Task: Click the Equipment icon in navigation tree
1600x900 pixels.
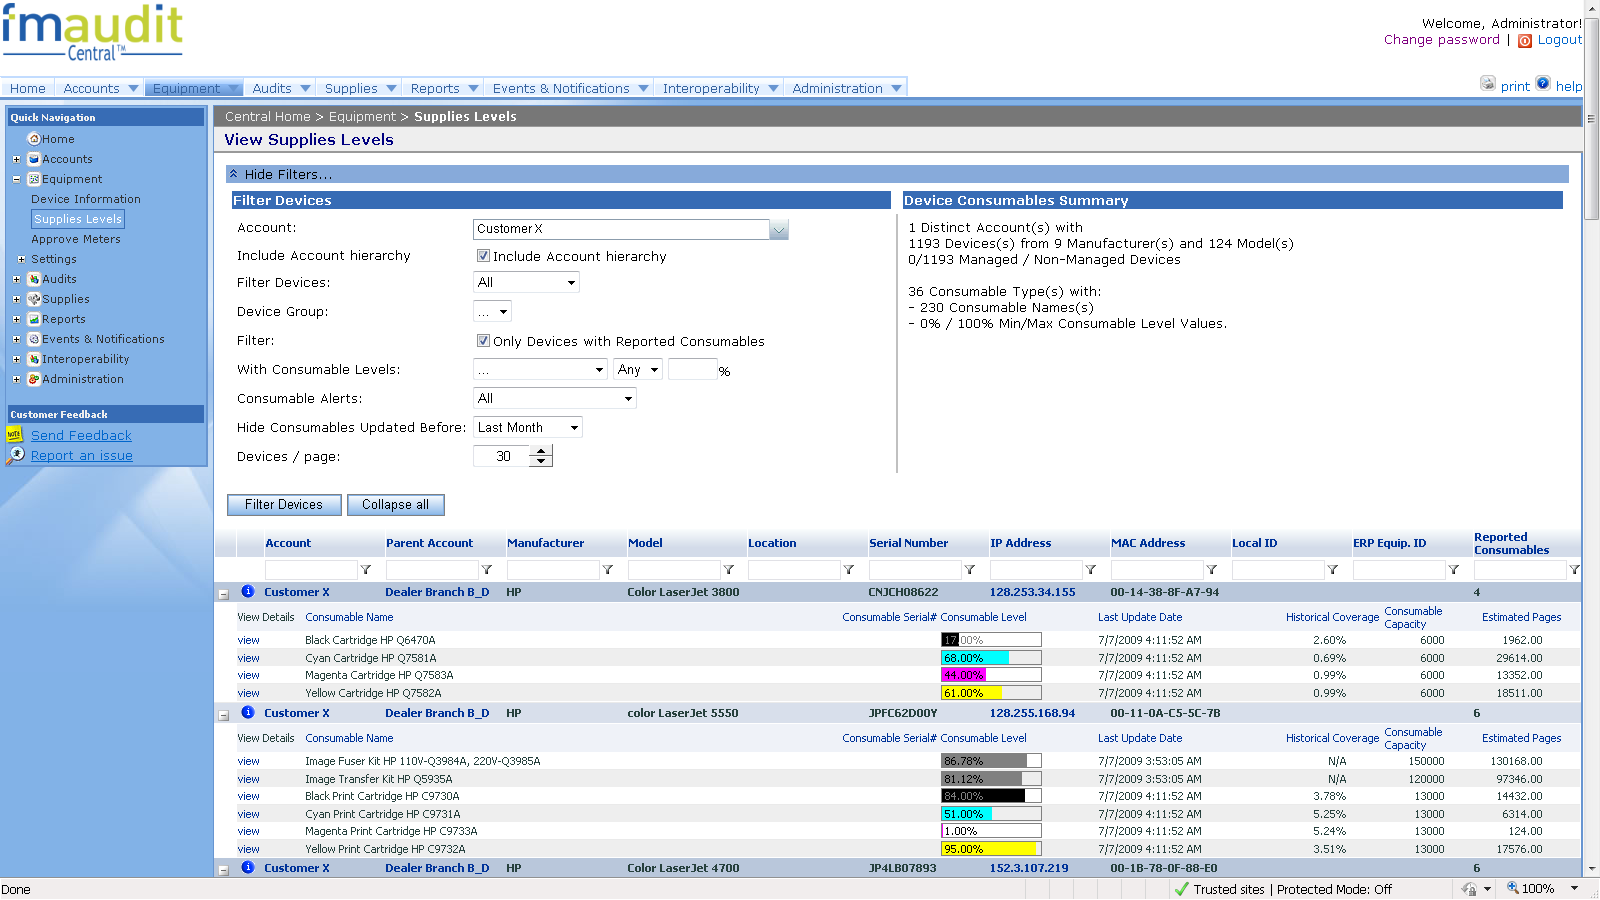Action: point(34,179)
